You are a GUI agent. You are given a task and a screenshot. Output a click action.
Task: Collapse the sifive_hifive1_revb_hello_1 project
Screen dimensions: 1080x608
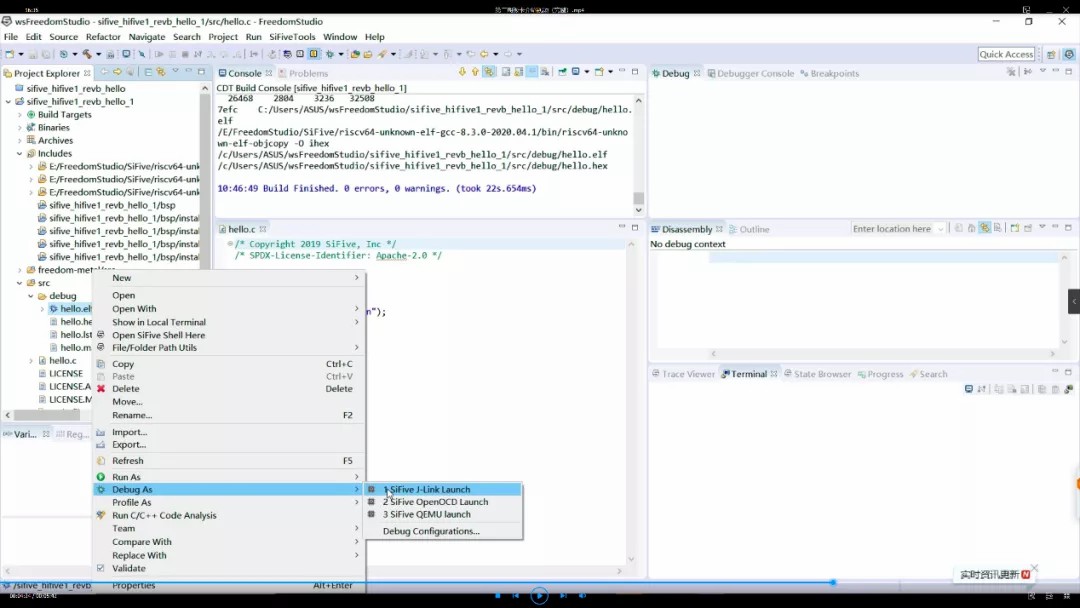(8, 101)
